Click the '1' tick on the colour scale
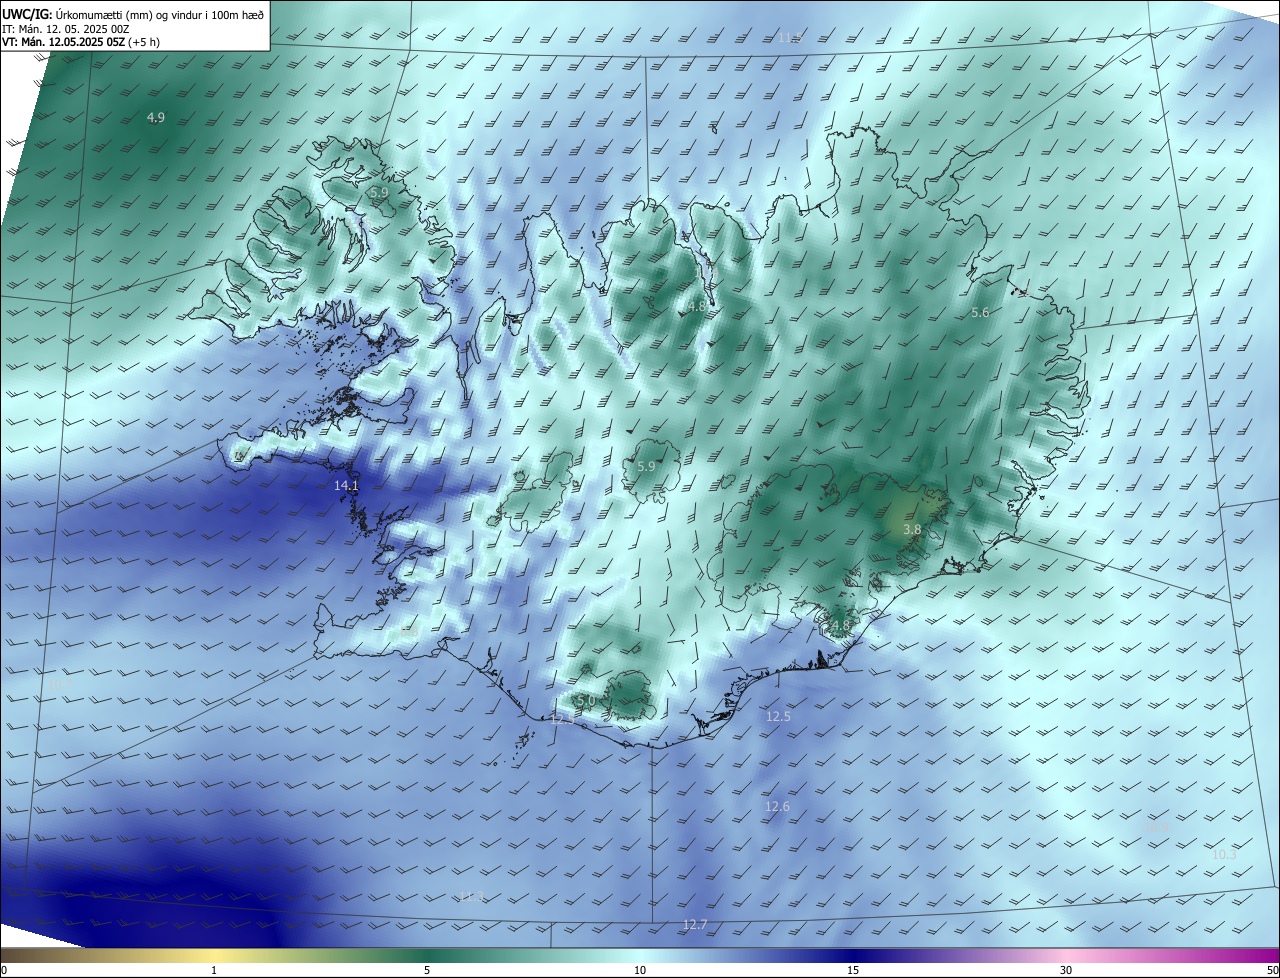 (214, 970)
